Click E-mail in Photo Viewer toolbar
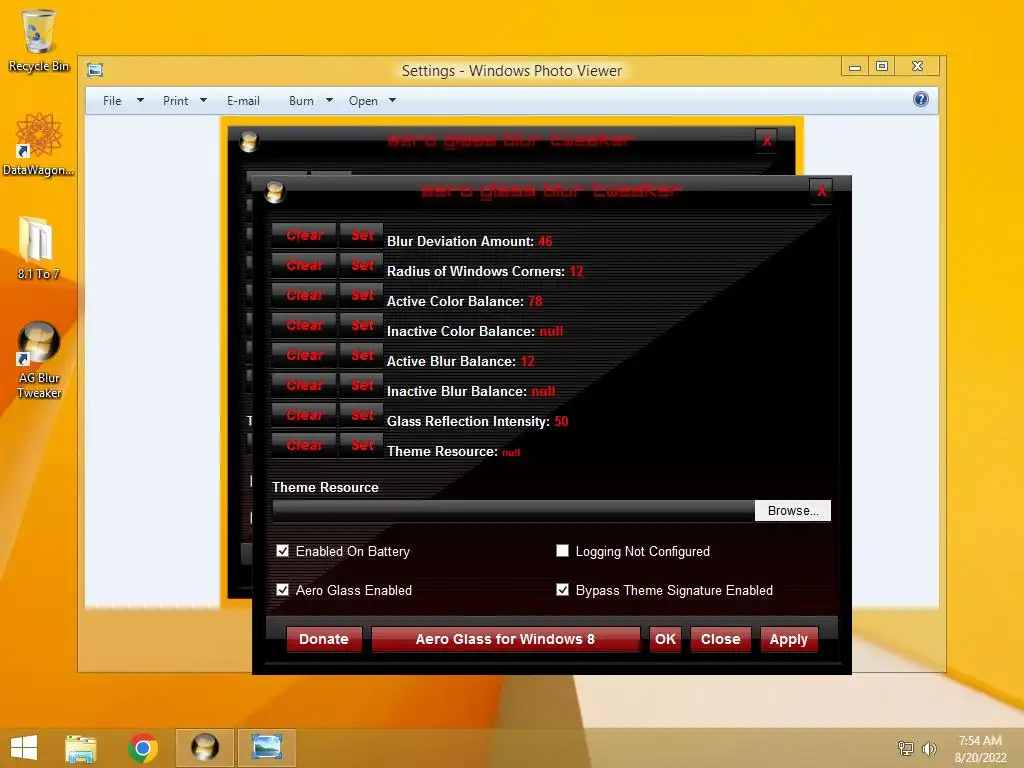Image resolution: width=1024 pixels, height=768 pixels. click(243, 101)
